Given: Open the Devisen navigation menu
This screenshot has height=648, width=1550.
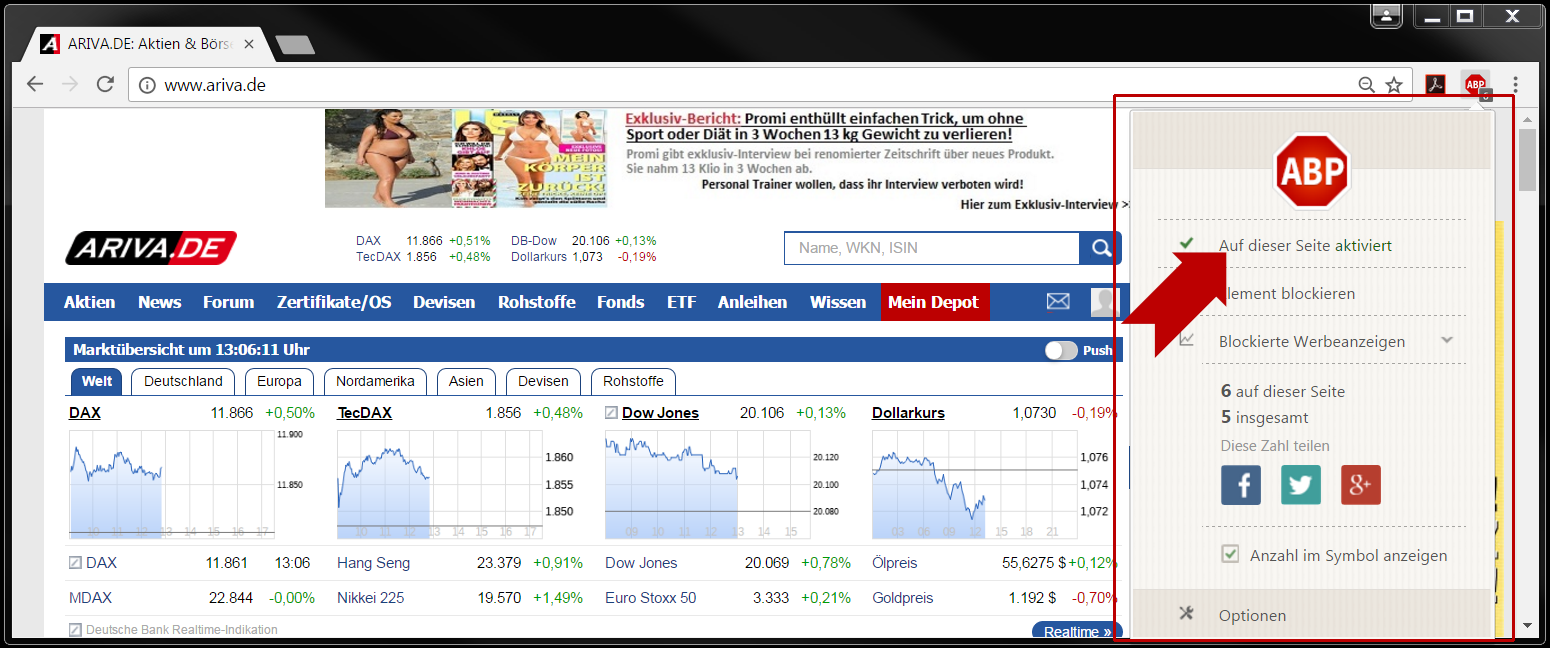Looking at the screenshot, I should click(x=444, y=302).
